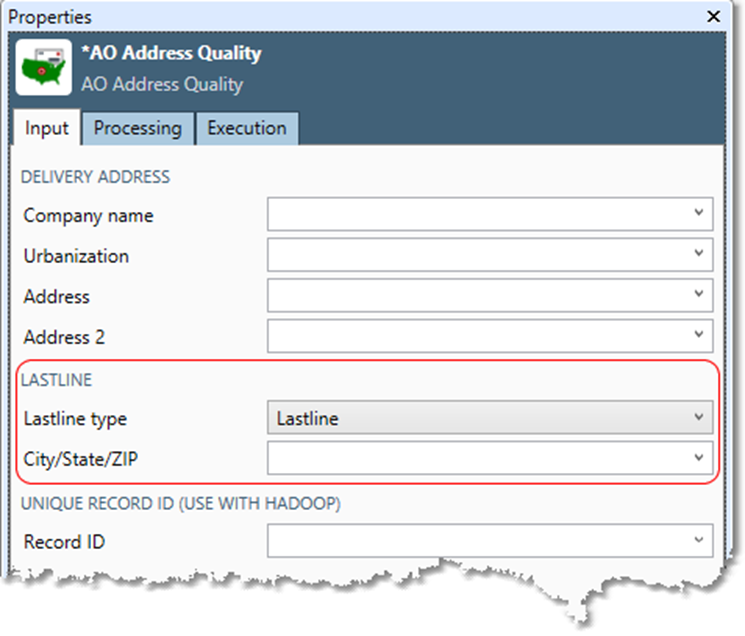
Task: Switch to the Input tab
Action: (x=47, y=129)
